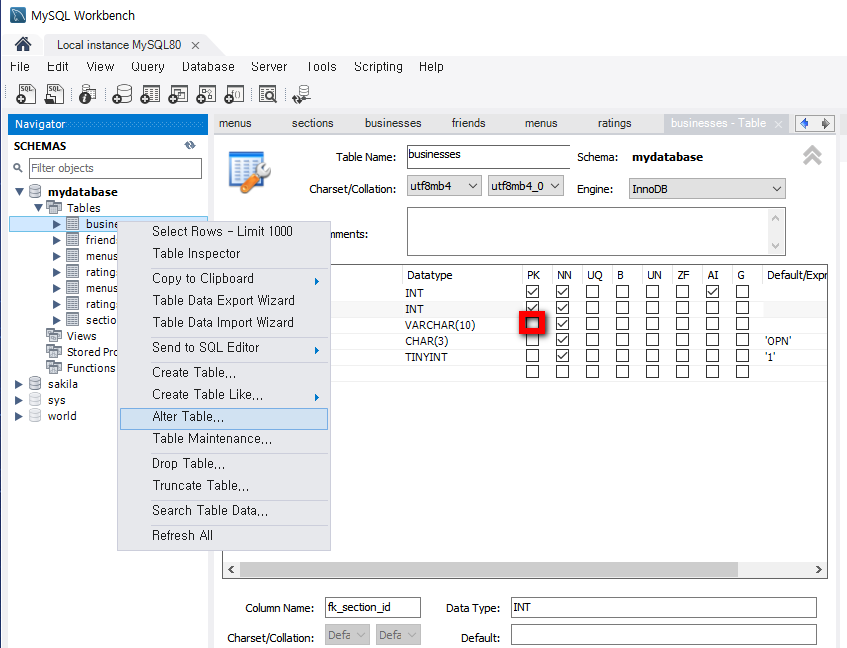Click the table Comments text area
847x648 pixels.
pyautogui.click(x=596, y=232)
